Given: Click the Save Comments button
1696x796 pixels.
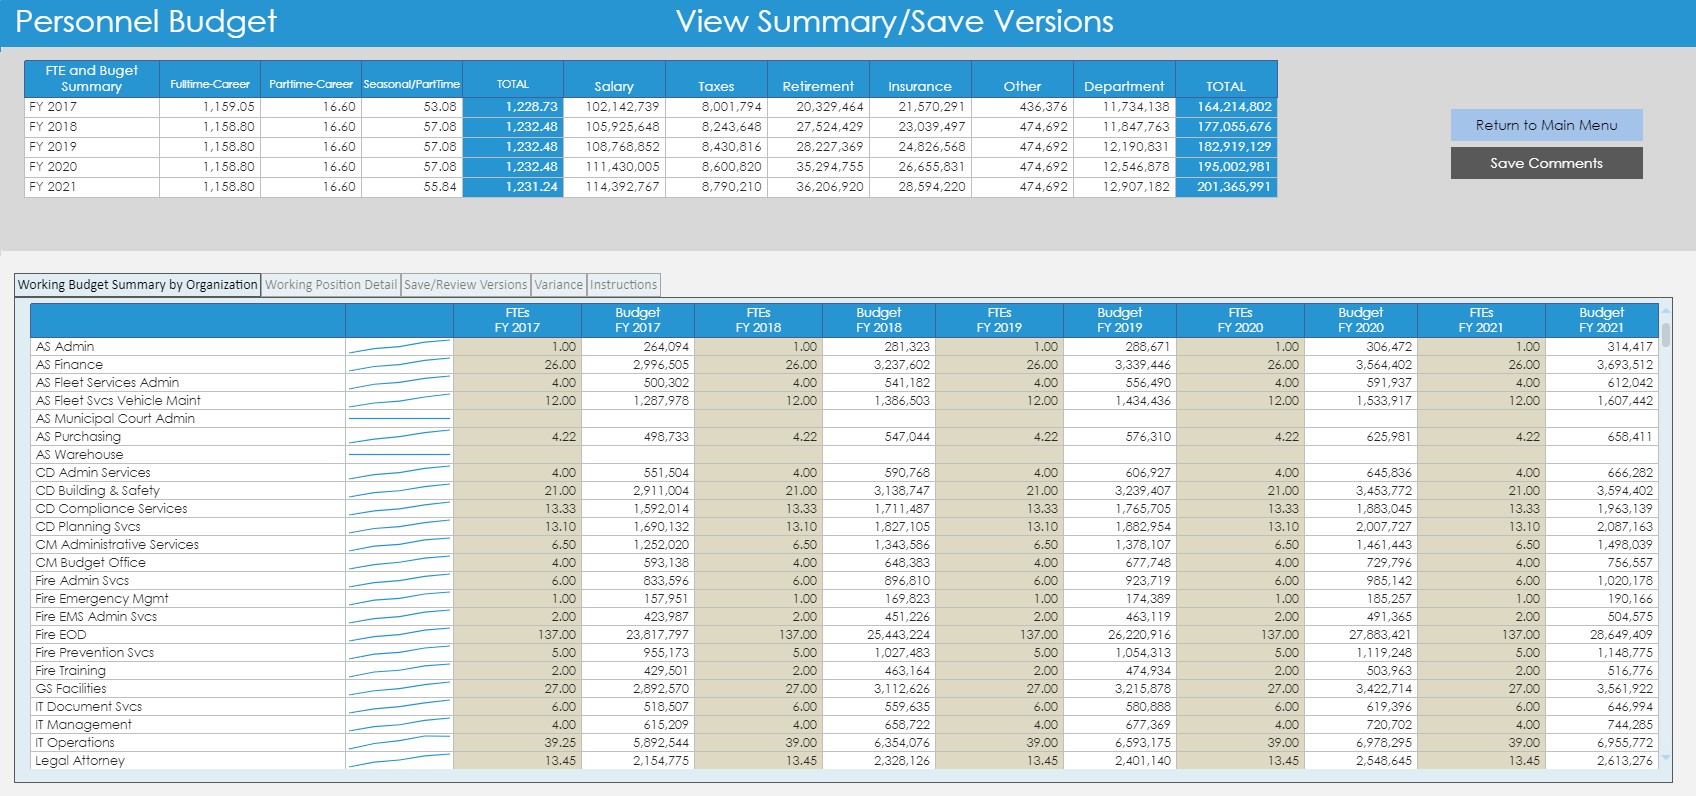Looking at the screenshot, I should pos(1546,163).
